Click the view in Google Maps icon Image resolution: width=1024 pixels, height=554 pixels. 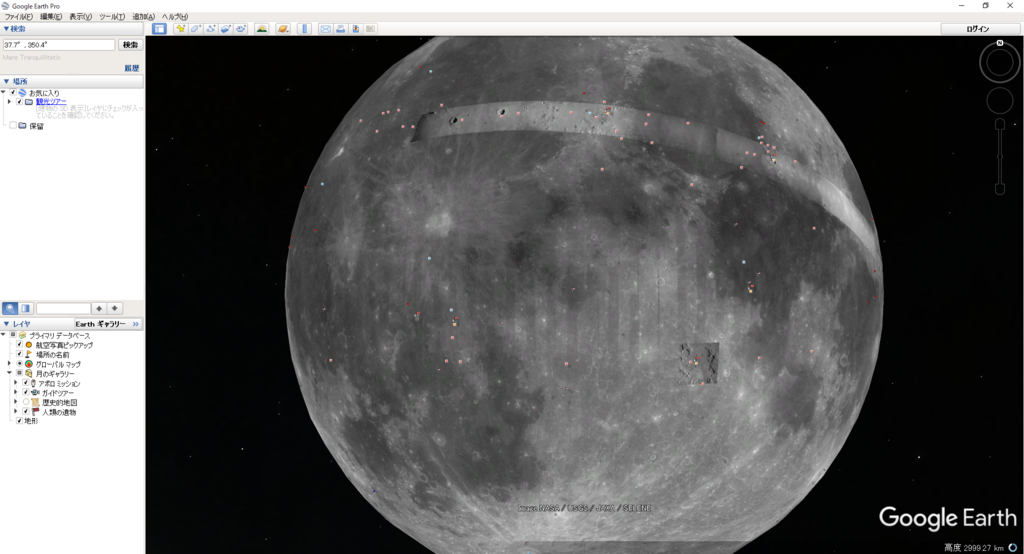[370, 29]
